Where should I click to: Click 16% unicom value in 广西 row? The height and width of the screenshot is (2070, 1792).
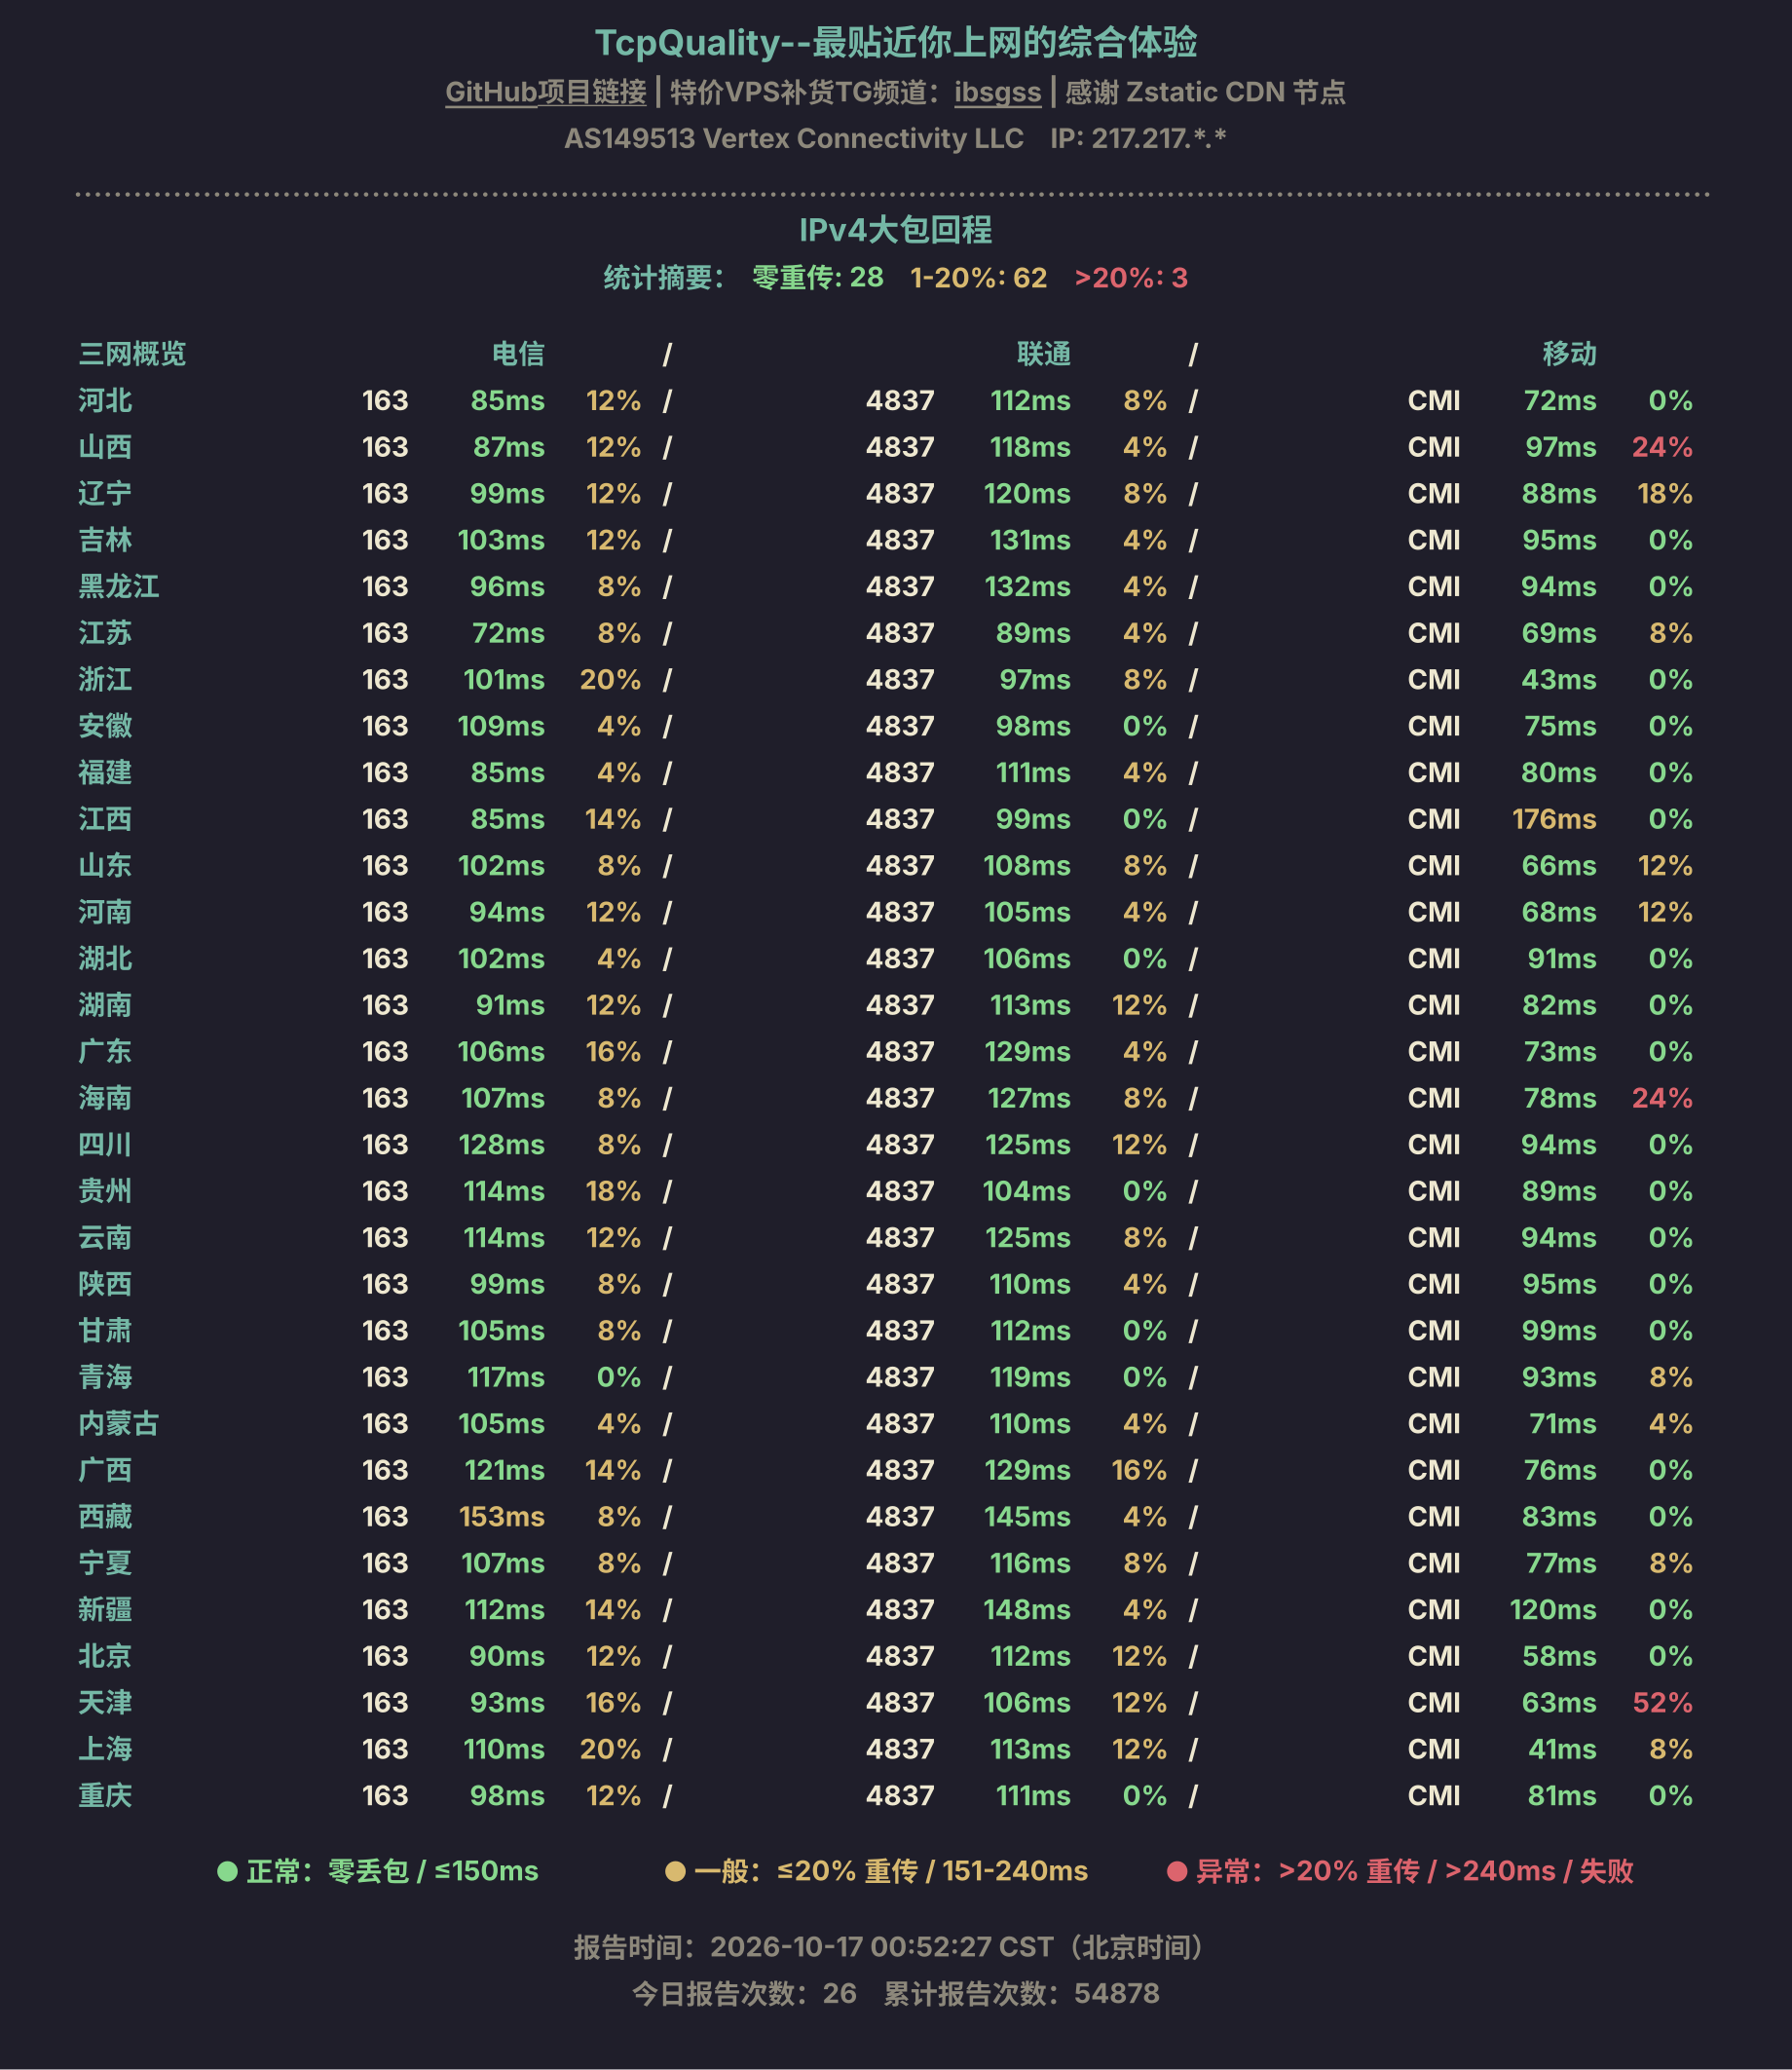point(1139,1470)
